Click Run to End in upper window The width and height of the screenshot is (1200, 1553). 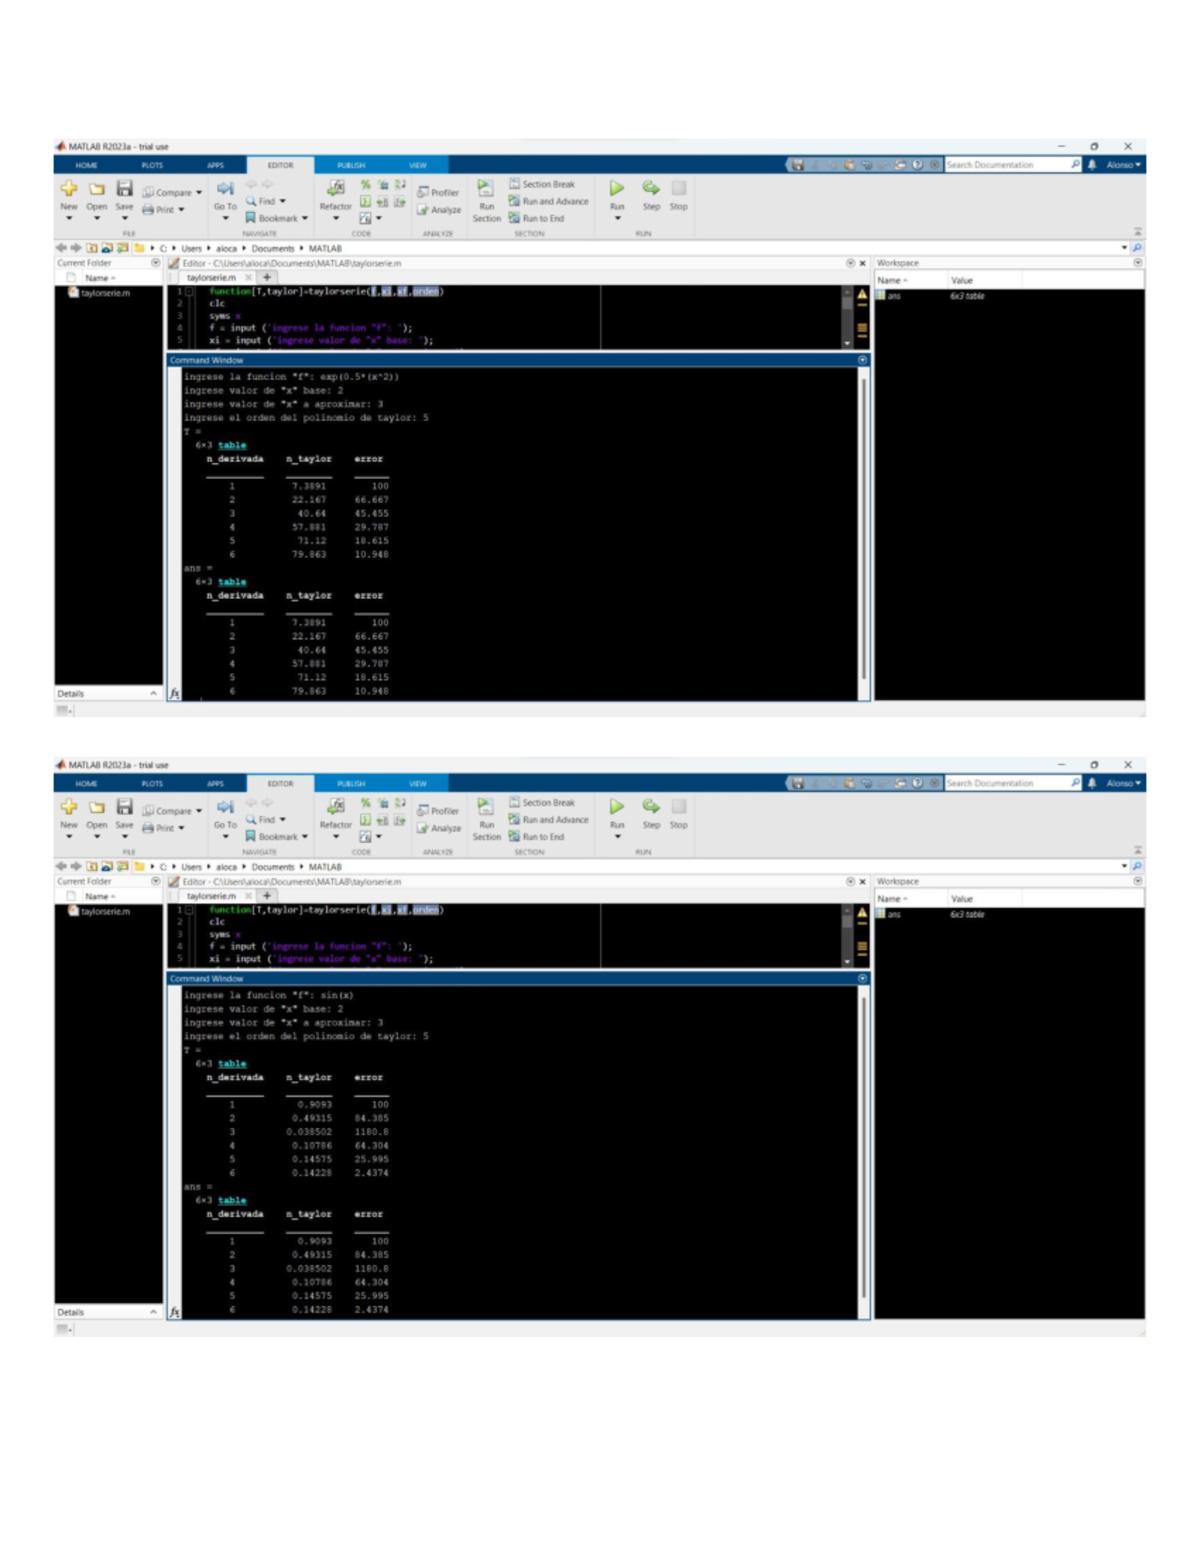point(542,218)
